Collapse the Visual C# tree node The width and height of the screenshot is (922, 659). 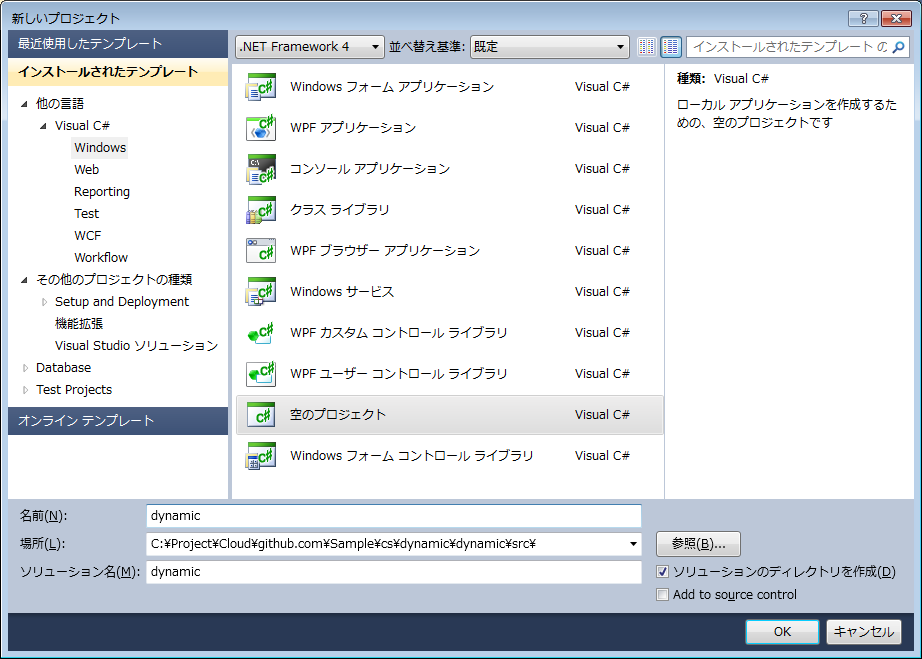(x=43, y=126)
